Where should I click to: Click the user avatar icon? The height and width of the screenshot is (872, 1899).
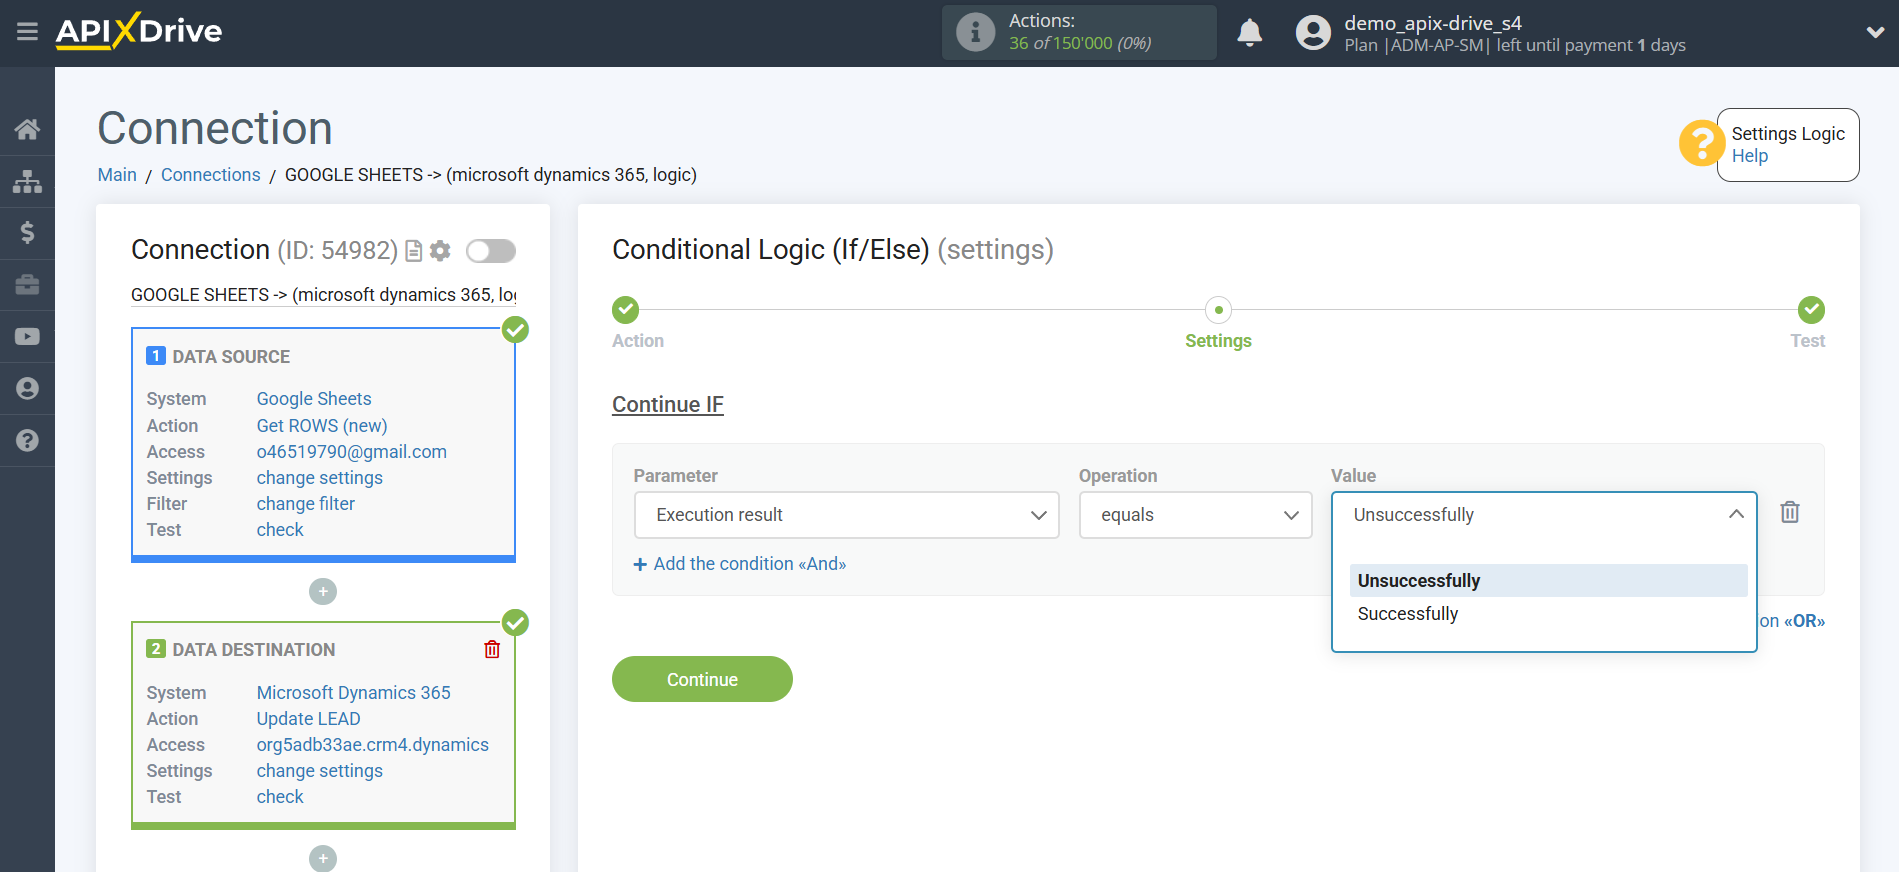[x=1313, y=32]
